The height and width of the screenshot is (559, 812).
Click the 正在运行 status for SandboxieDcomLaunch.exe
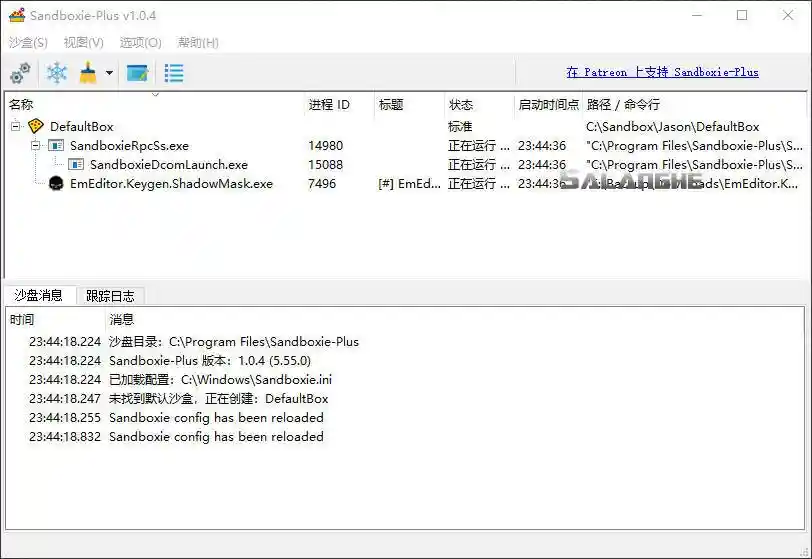click(479, 165)
